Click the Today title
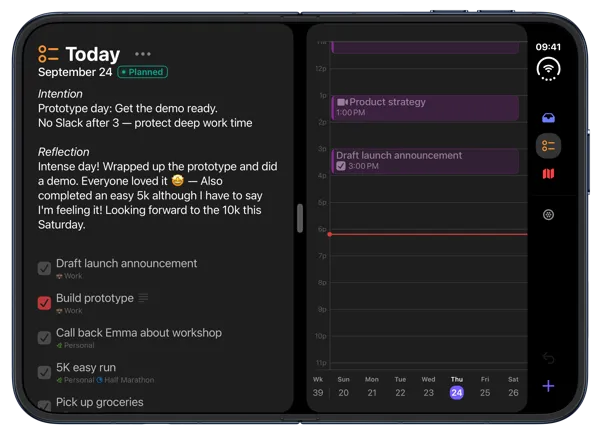600x436 pixels. coord(93,54)
